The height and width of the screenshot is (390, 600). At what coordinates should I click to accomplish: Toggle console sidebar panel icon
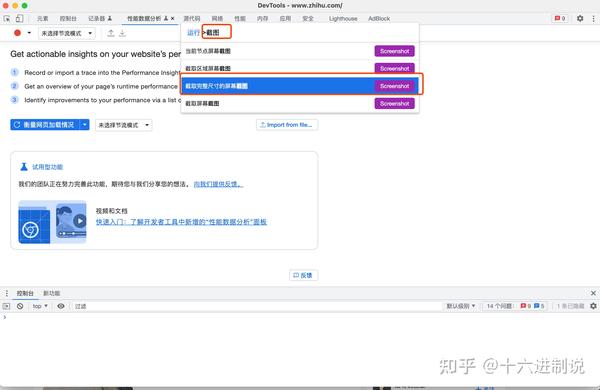(x=6, y=306)
